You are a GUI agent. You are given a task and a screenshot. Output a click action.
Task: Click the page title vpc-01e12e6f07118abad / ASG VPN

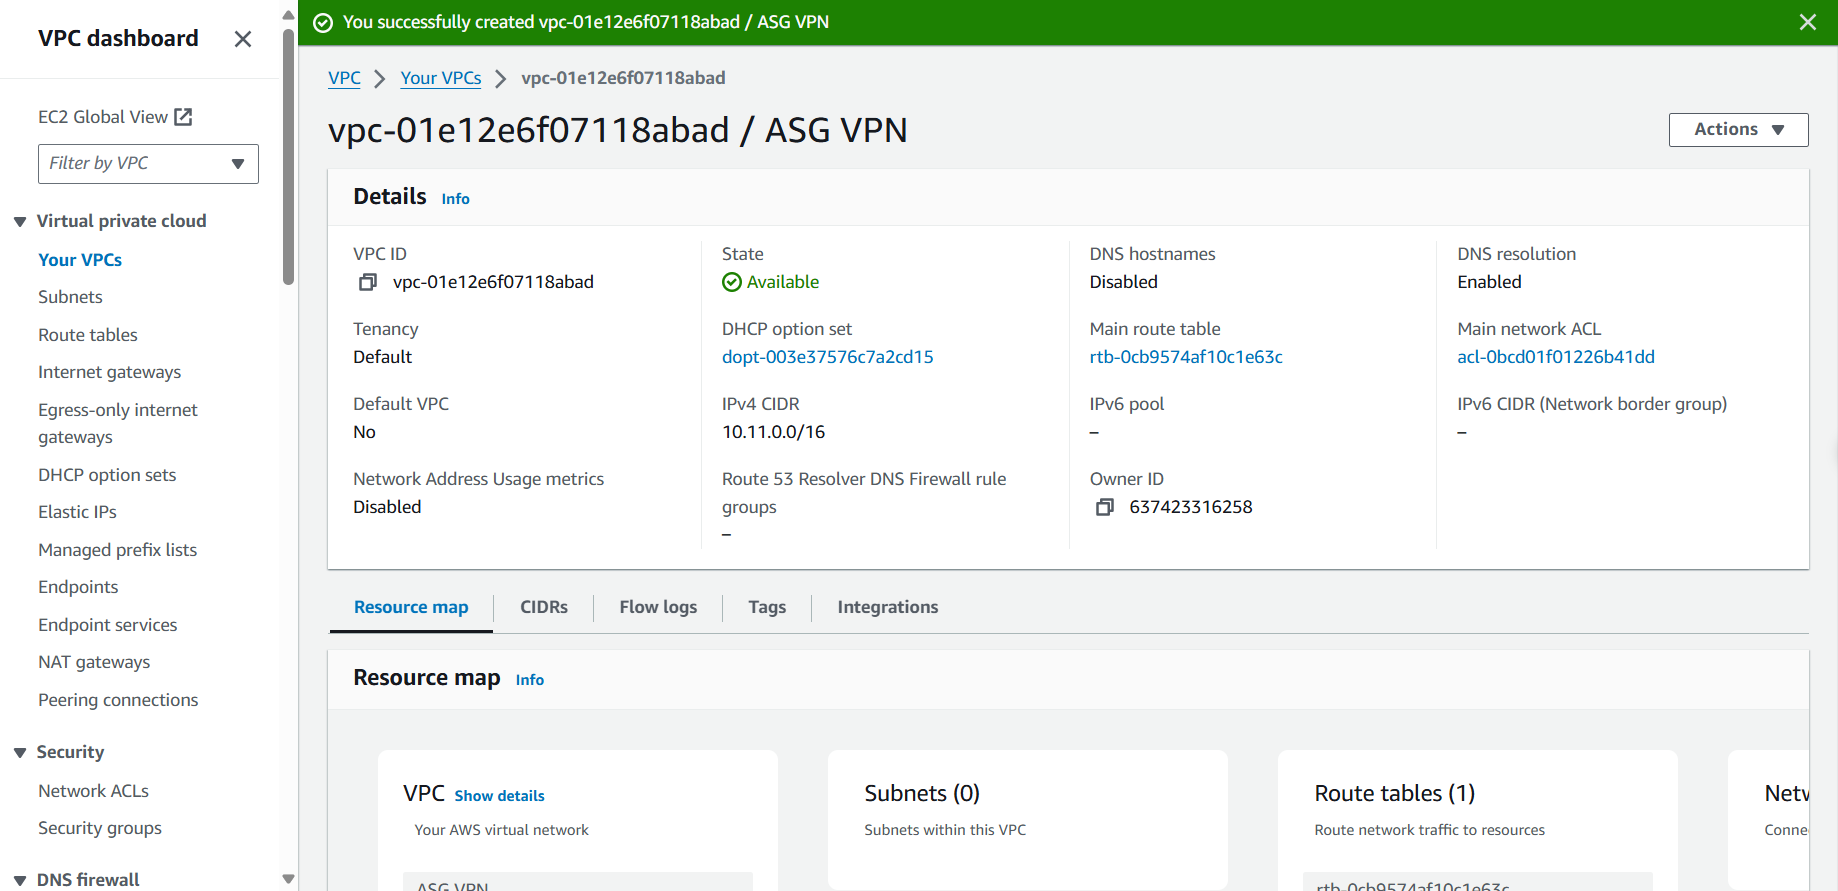click(x=618, y=130)
